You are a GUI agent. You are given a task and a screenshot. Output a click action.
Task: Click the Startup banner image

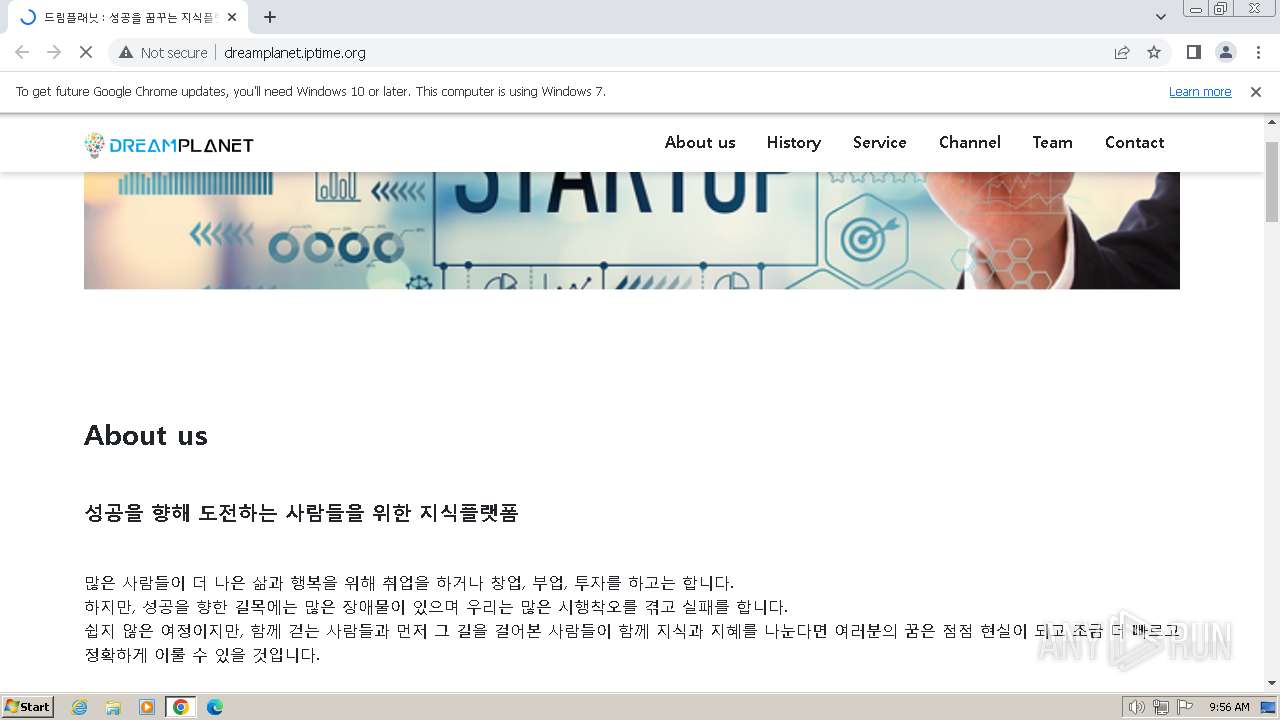[632, 230]
